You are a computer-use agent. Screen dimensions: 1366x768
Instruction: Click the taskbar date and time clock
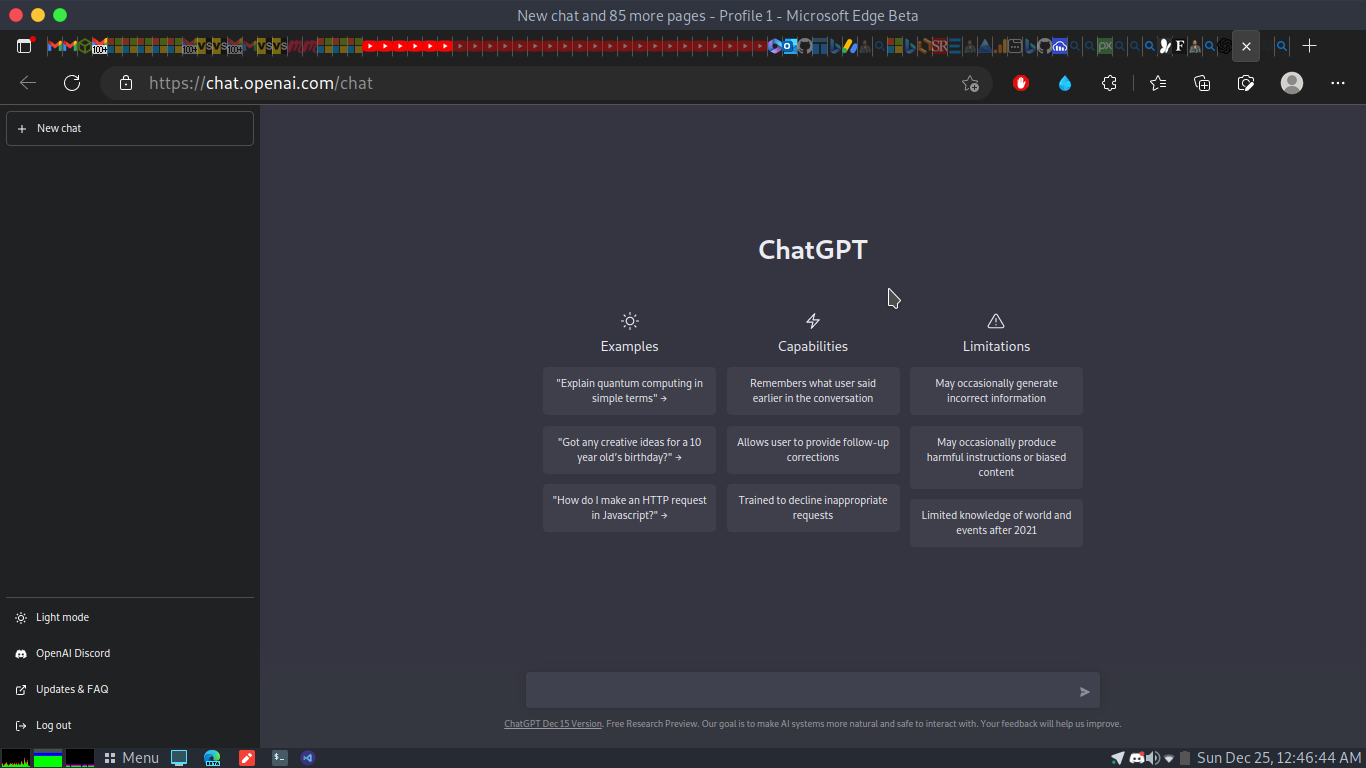pyautogui.click(x=1279, y=758)
